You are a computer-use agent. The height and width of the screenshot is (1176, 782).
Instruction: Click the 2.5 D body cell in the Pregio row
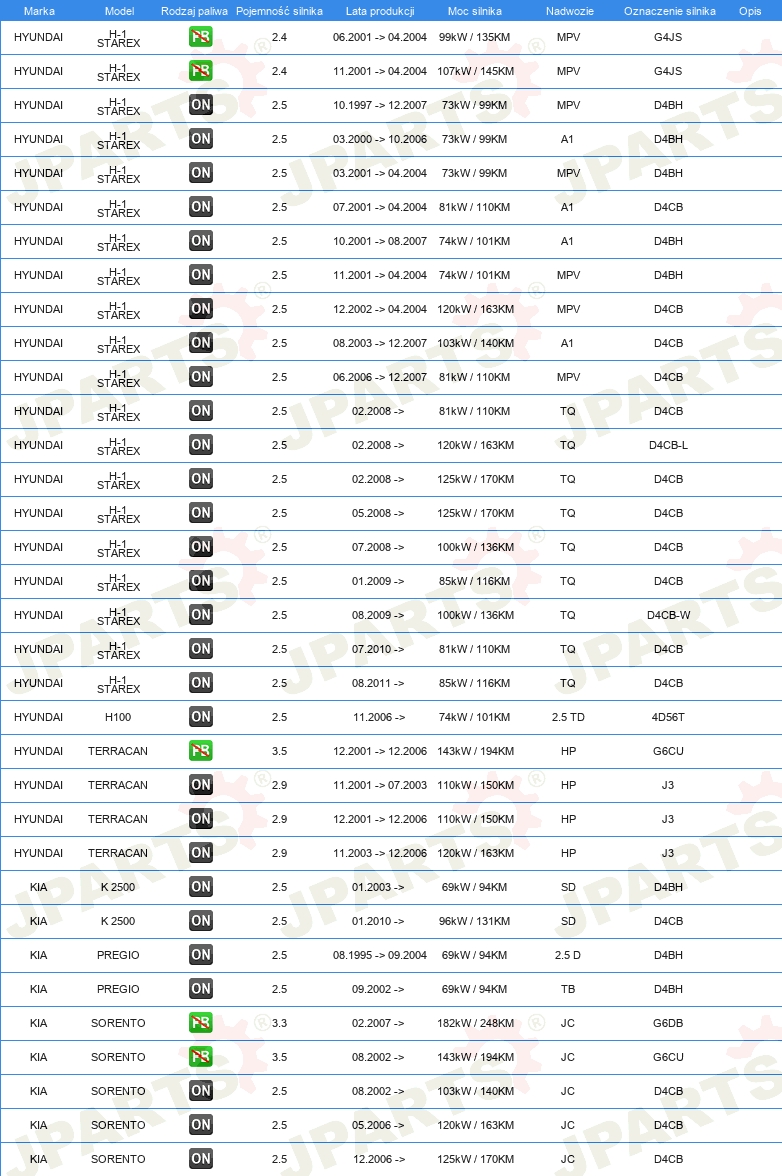(568, 955)
